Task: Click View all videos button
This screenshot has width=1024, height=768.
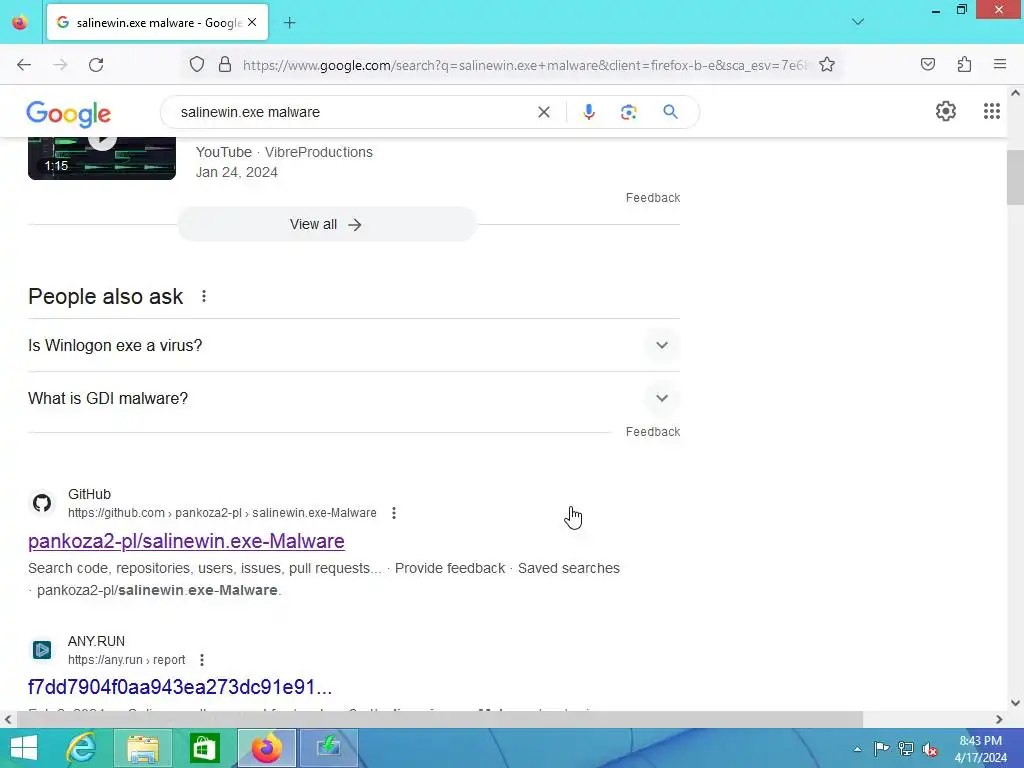Action: [x=327, y=225]
